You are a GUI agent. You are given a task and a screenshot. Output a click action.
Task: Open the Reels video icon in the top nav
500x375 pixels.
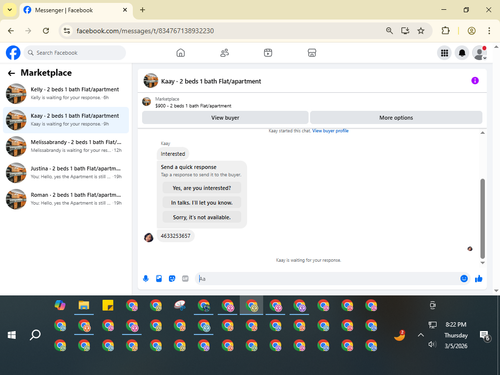(x=268, y=53)
